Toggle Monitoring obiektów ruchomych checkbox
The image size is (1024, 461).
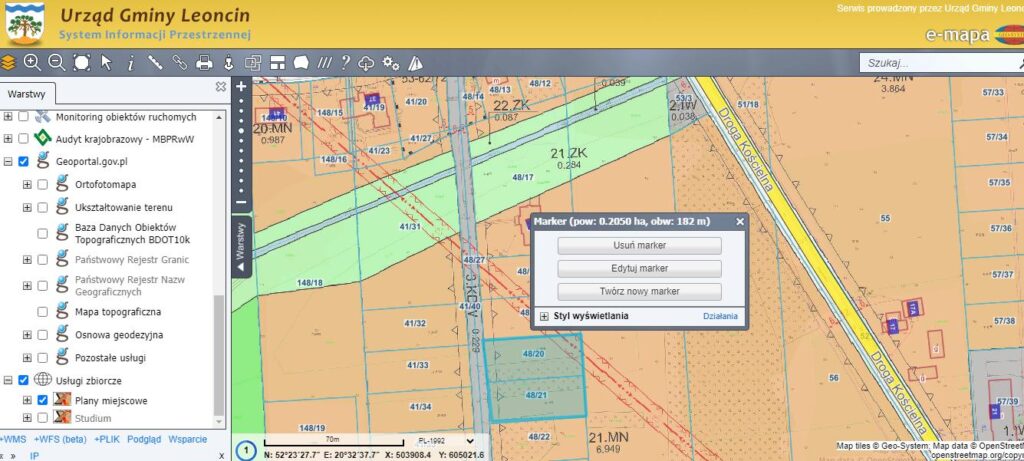tap(24, 117)
